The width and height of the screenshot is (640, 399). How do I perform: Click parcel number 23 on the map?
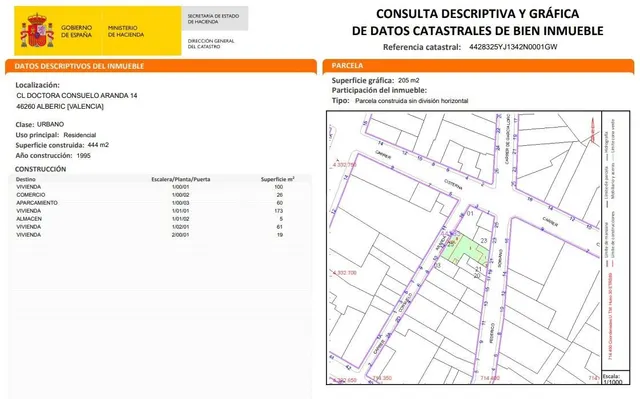[484, 241]
